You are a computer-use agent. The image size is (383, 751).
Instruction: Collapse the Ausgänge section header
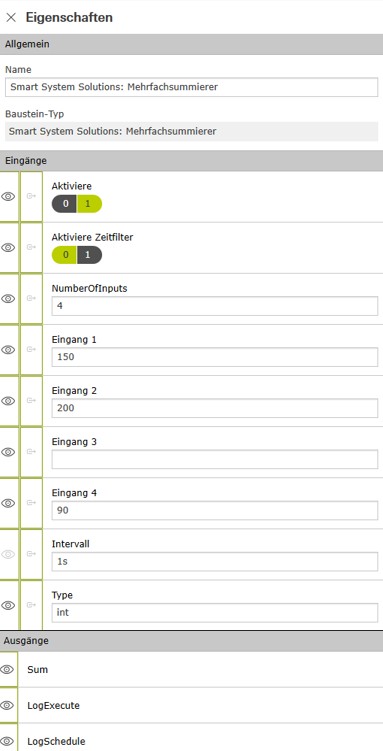click(192, 641)
